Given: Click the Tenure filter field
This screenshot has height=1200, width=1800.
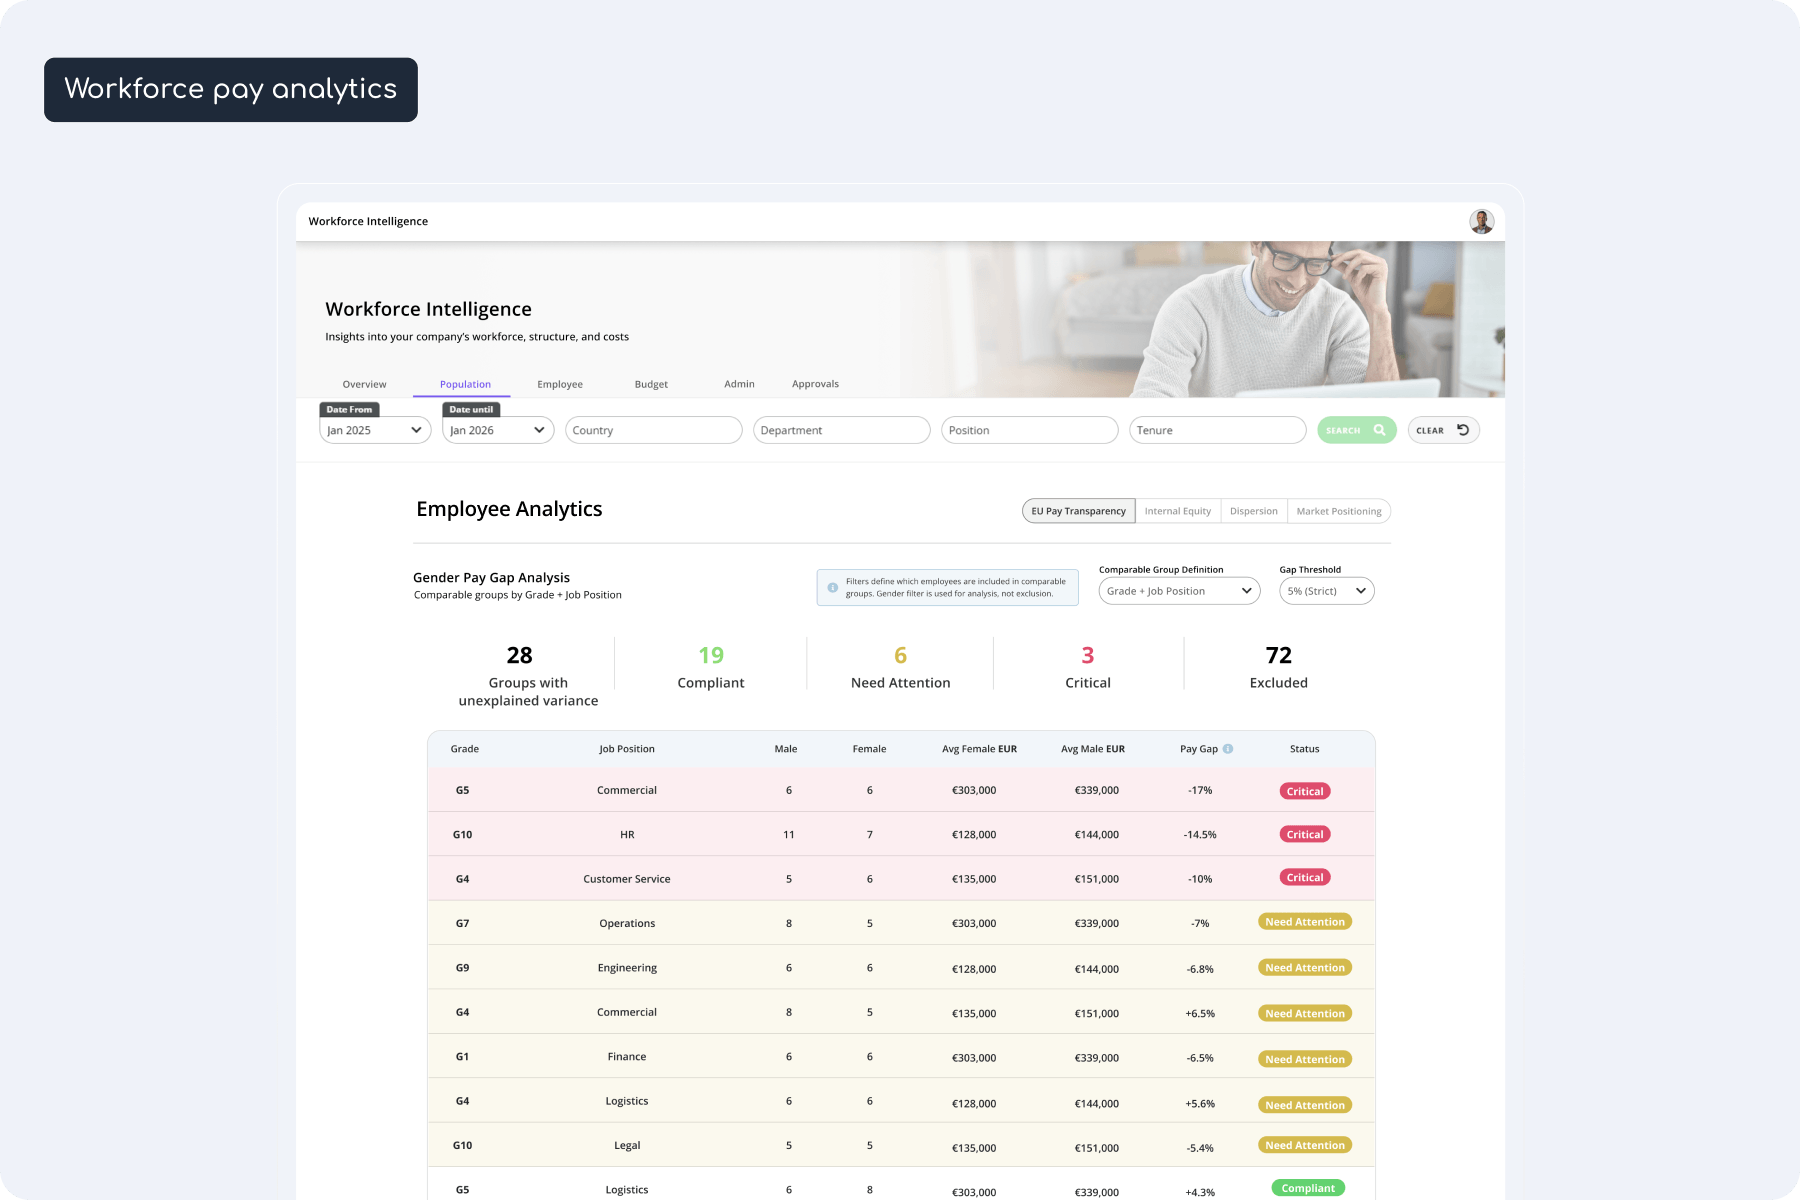Looking at the screenshot, I should click(x=1217, y=430).
